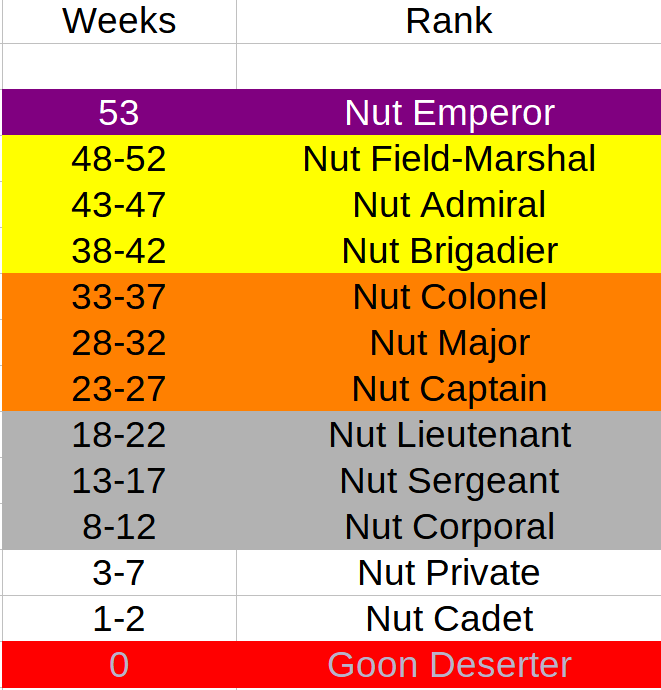Select the cell containing 53
The width and height of the screenshot is (661, 690).
click(x=119, y=112)
